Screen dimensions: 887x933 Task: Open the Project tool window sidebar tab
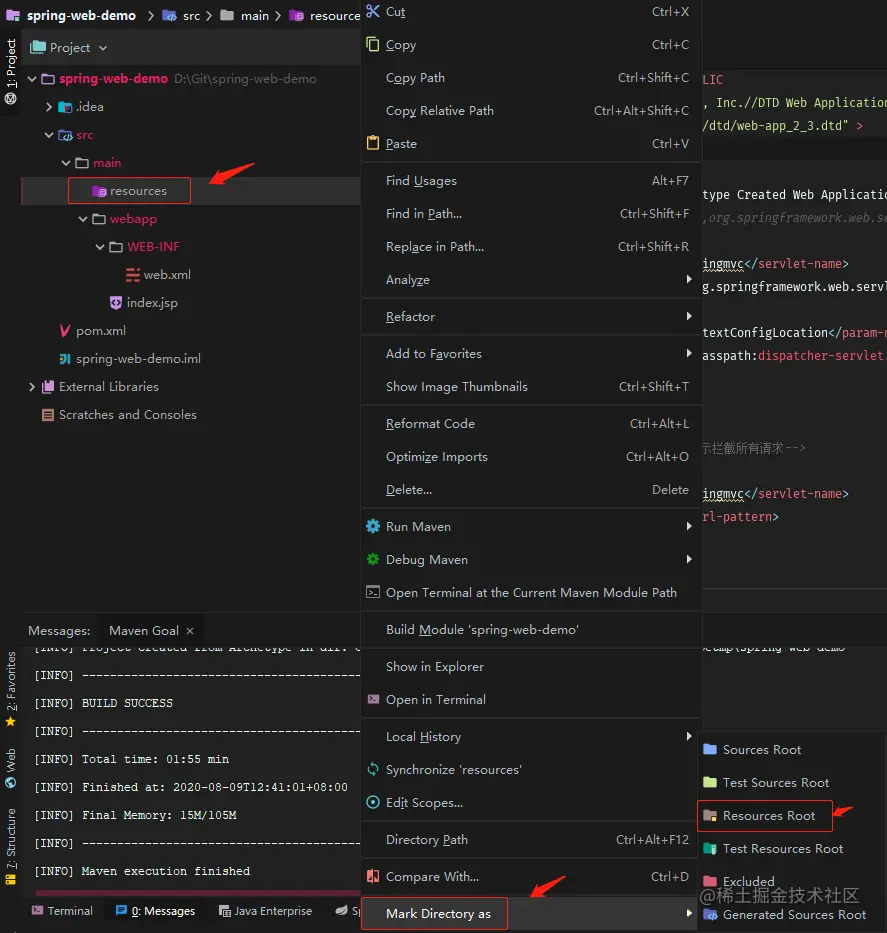(x=10, y=71)
